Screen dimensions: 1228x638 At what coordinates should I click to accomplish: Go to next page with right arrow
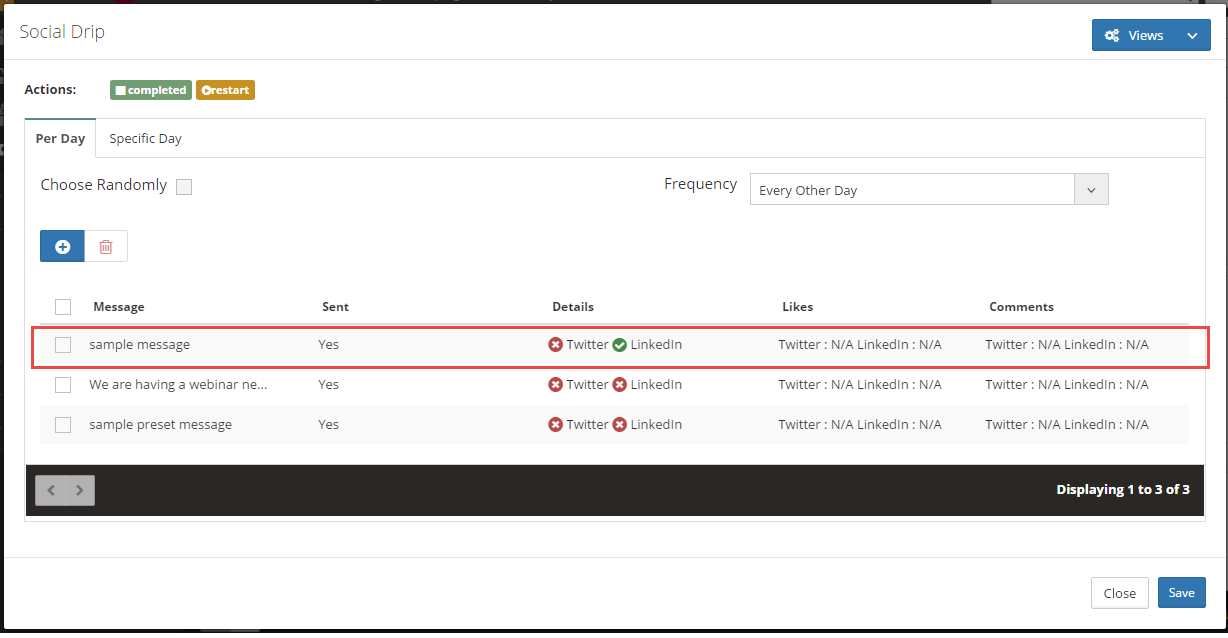click(x=80, y=490)
